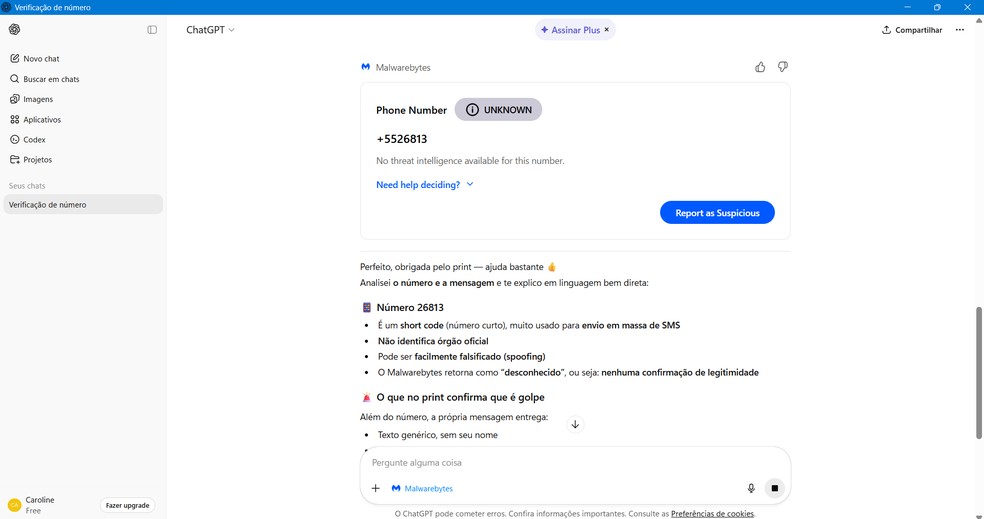Open Imagens section
The height and width of the screenshot is (519, 984).
click(x=83, y=99)
